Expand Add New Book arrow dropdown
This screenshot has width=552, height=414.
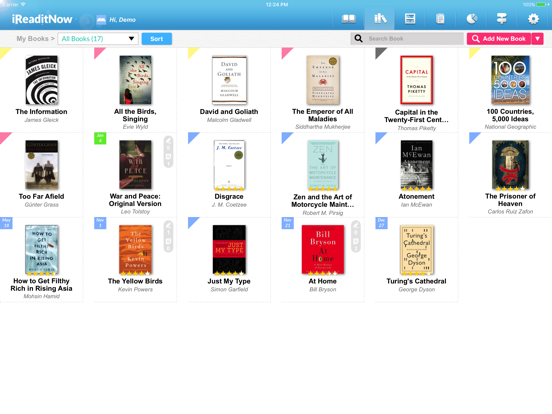(538, 38)
